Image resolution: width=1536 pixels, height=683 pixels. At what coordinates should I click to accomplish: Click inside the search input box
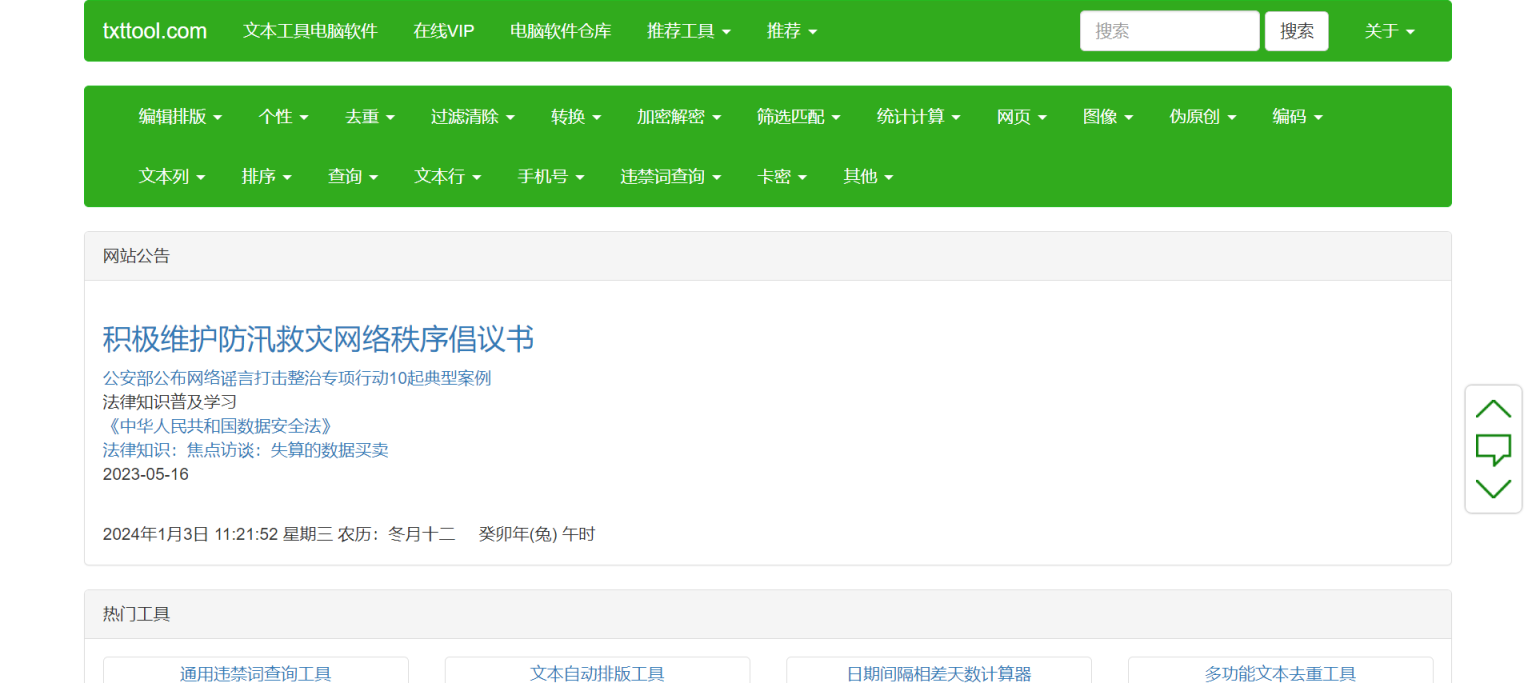(1168, 31)
